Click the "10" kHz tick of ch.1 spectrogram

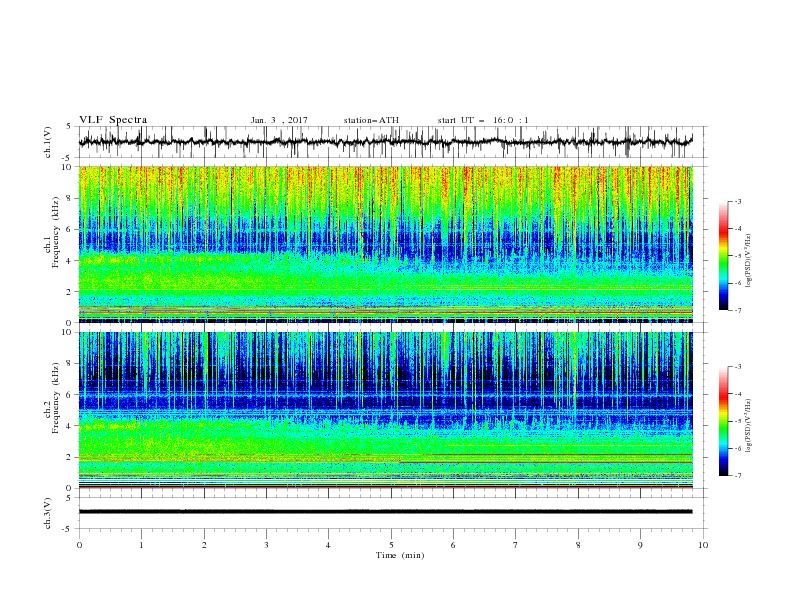click(x=67, y=167)
